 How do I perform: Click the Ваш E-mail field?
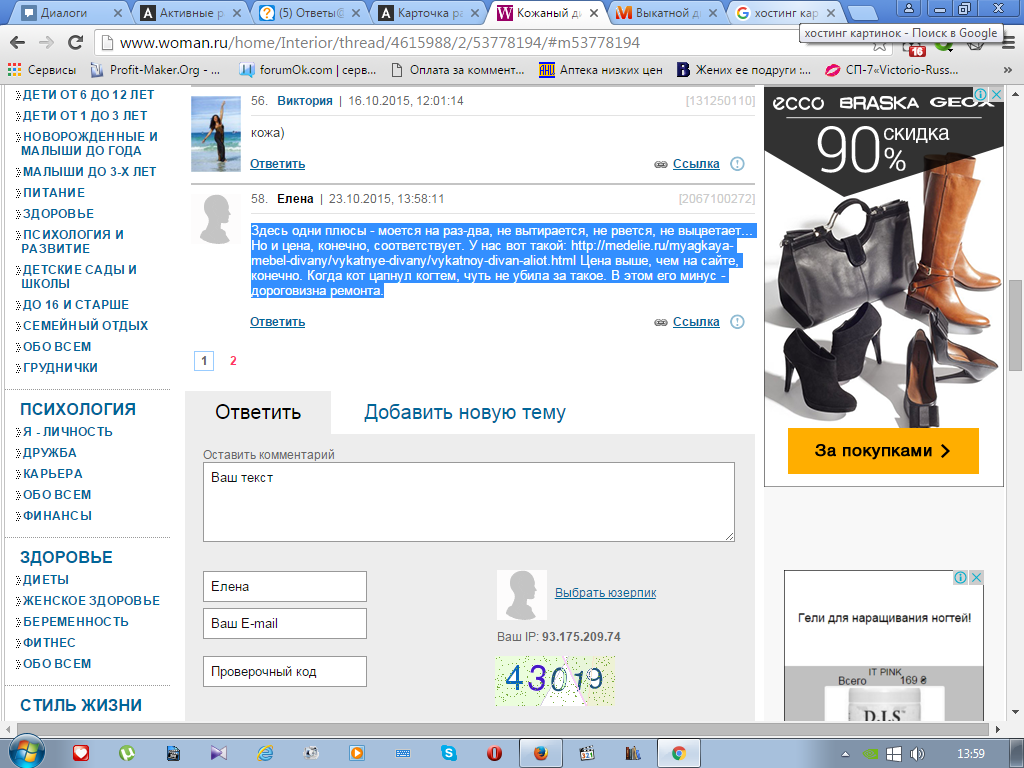pos(285,624)
